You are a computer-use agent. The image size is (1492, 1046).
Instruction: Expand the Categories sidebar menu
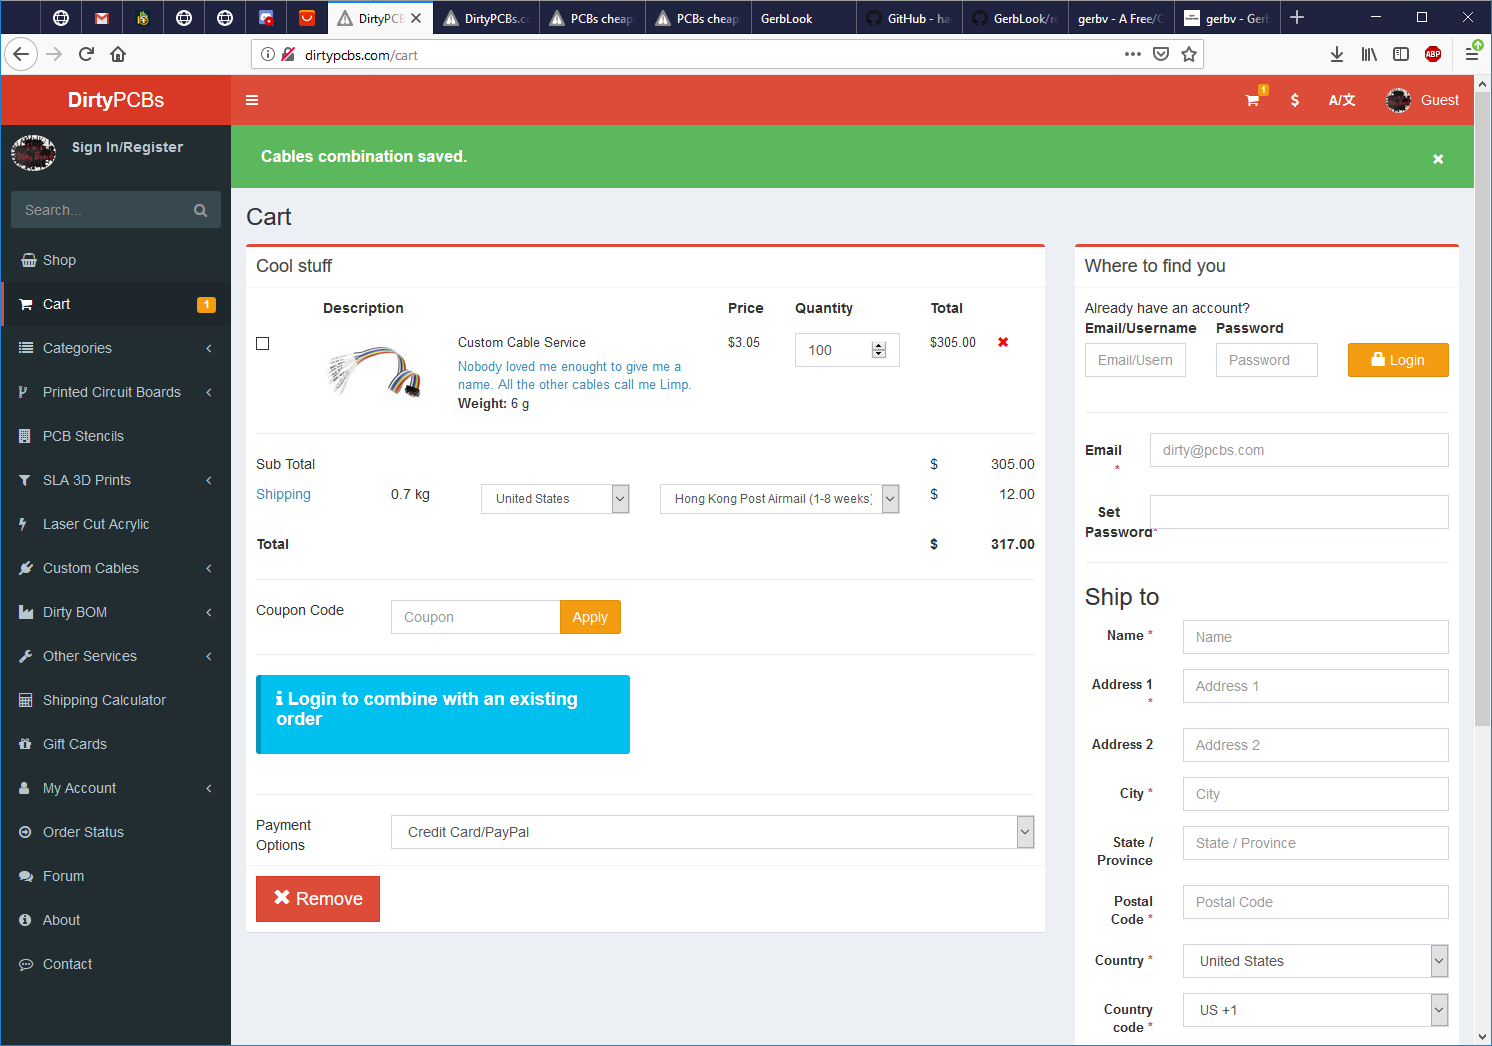[116, 348]
